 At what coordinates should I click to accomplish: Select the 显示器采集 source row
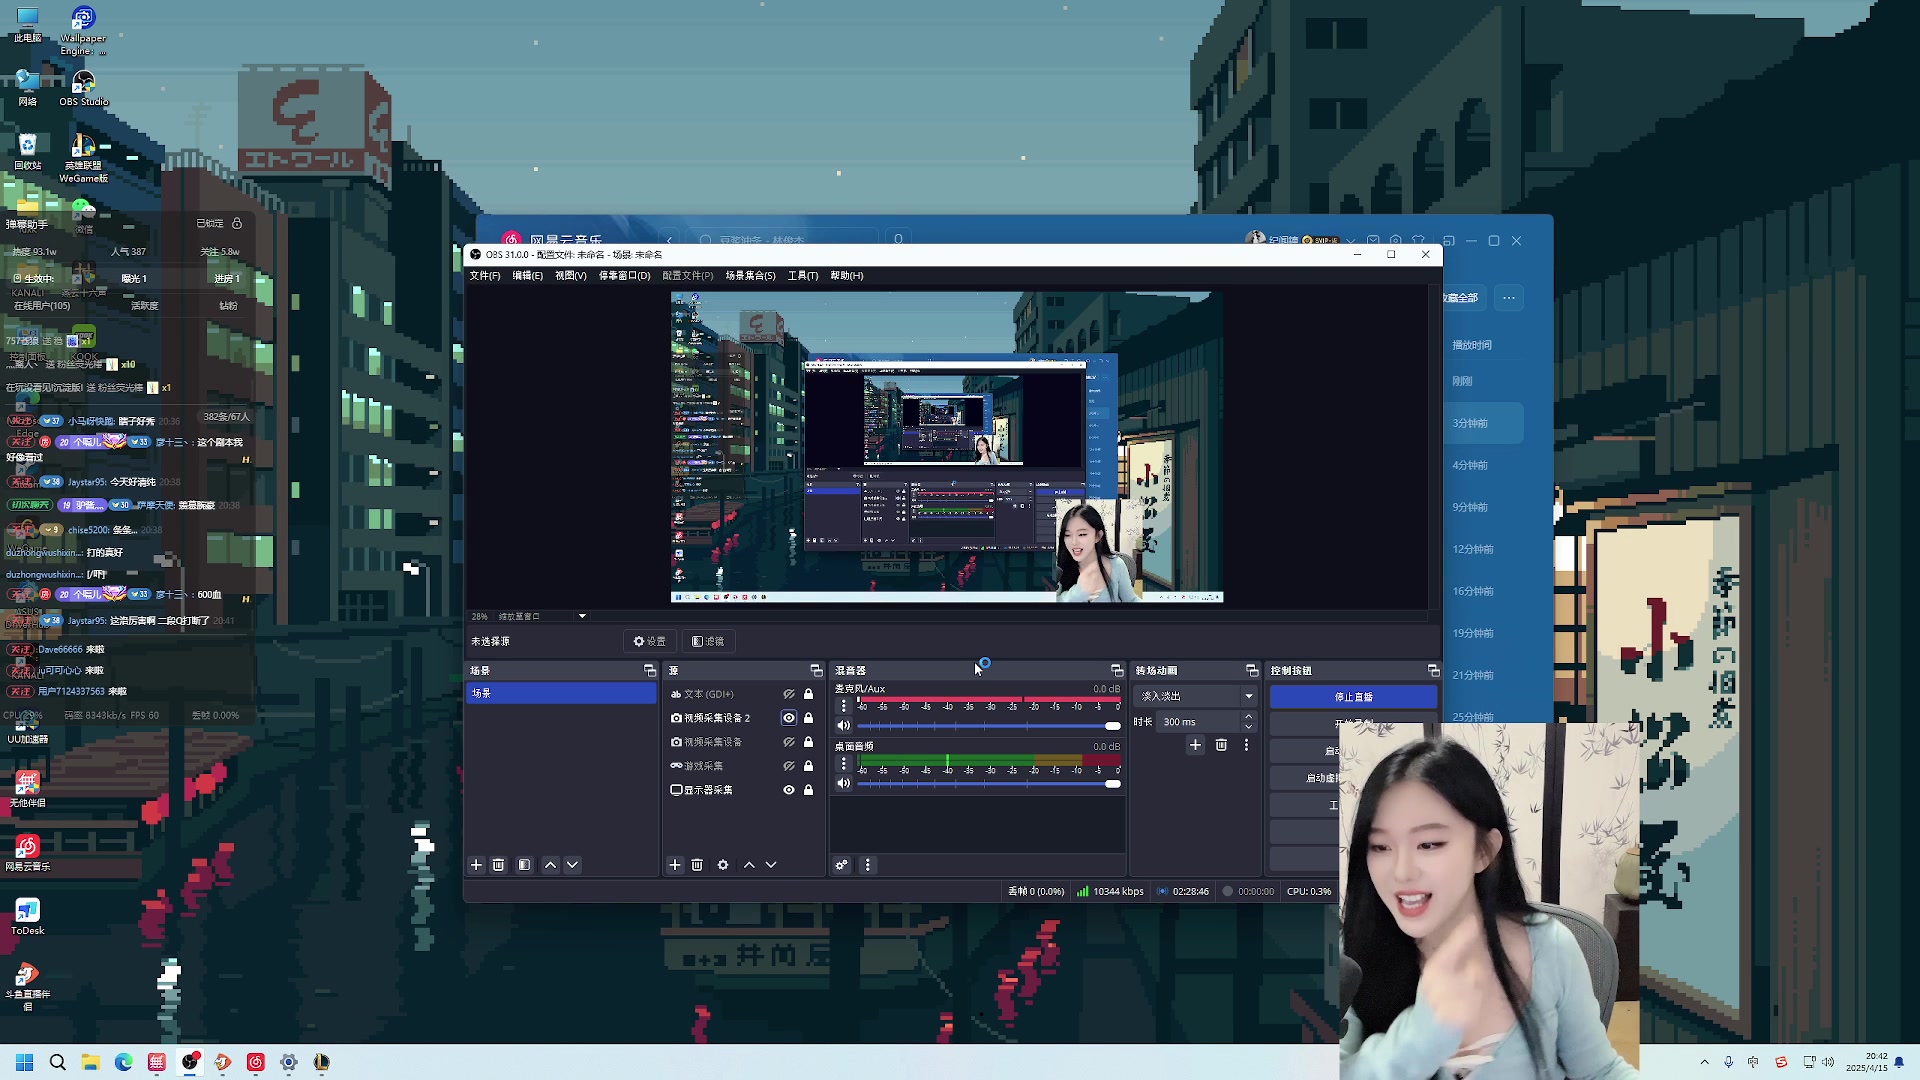(744, 790)
